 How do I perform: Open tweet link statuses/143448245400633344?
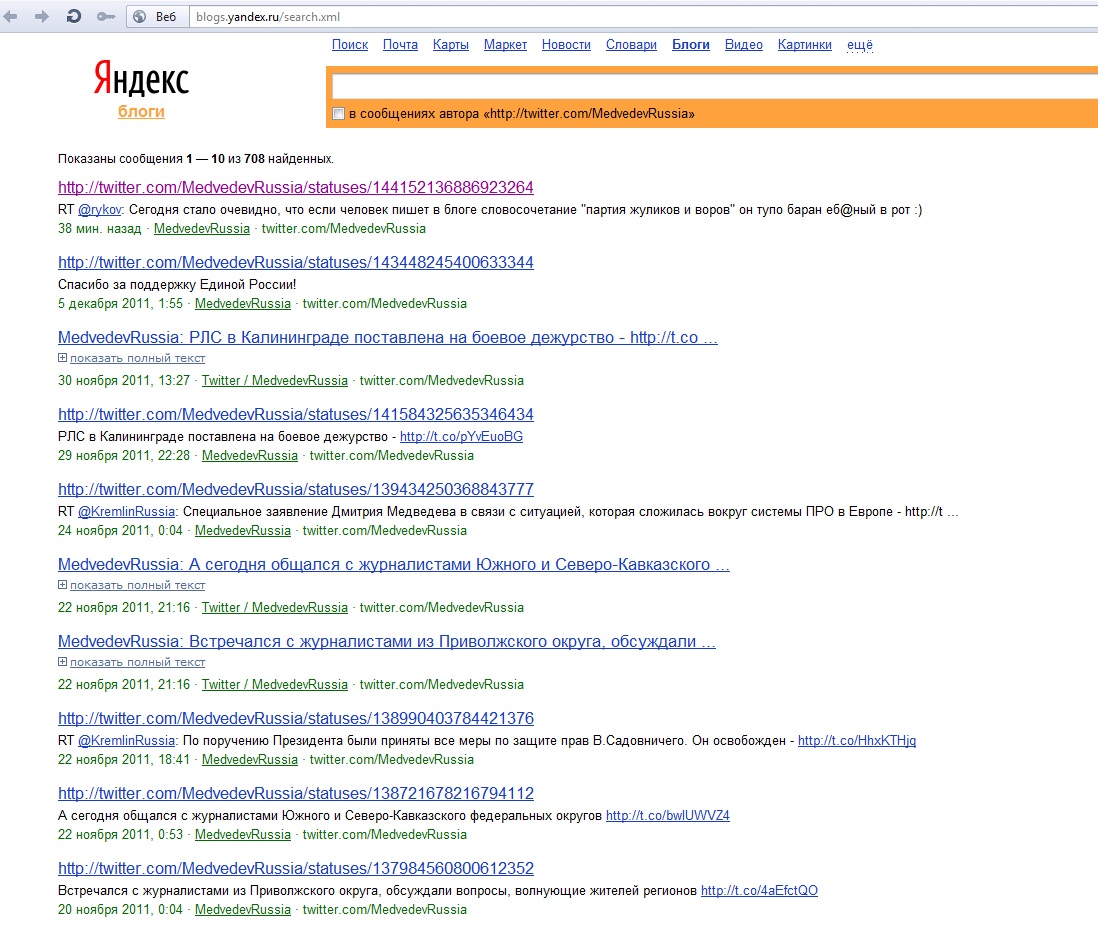[296, 263]
